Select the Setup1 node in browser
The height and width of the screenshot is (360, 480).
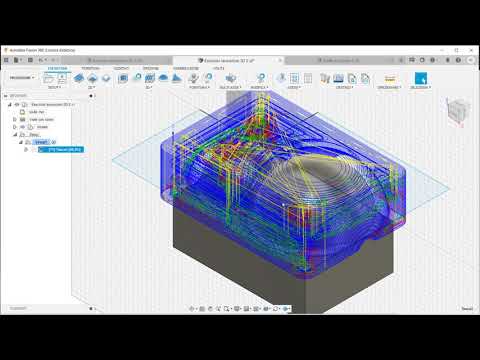(41, 142)
